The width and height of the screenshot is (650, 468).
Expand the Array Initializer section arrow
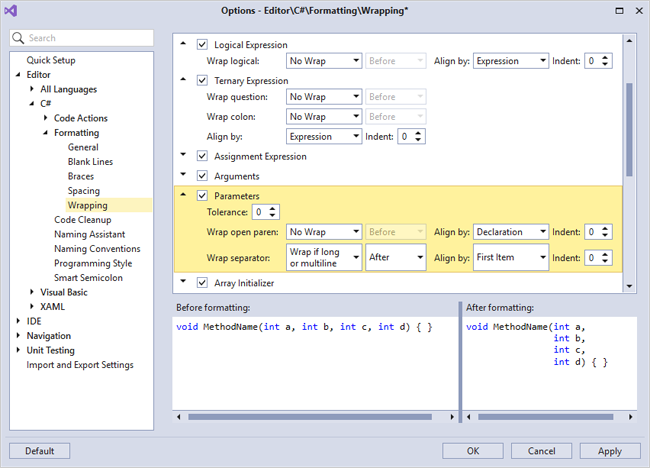pos(183,283)
